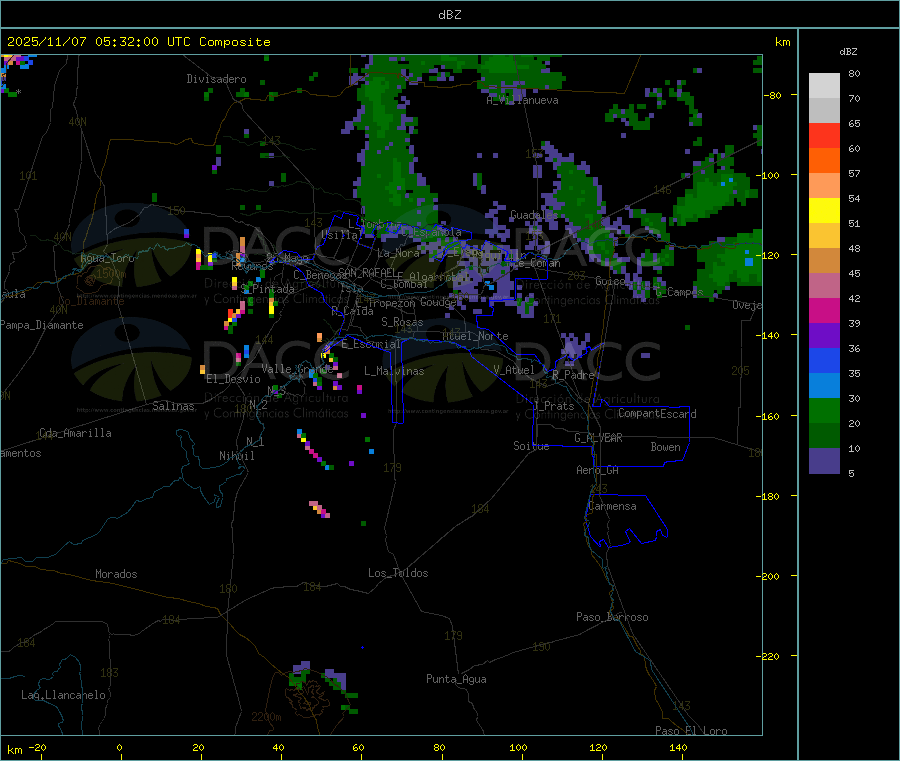Click the 'Soitue' map label
The width and height of the screenshot is (900, 761).
[531, 446]
